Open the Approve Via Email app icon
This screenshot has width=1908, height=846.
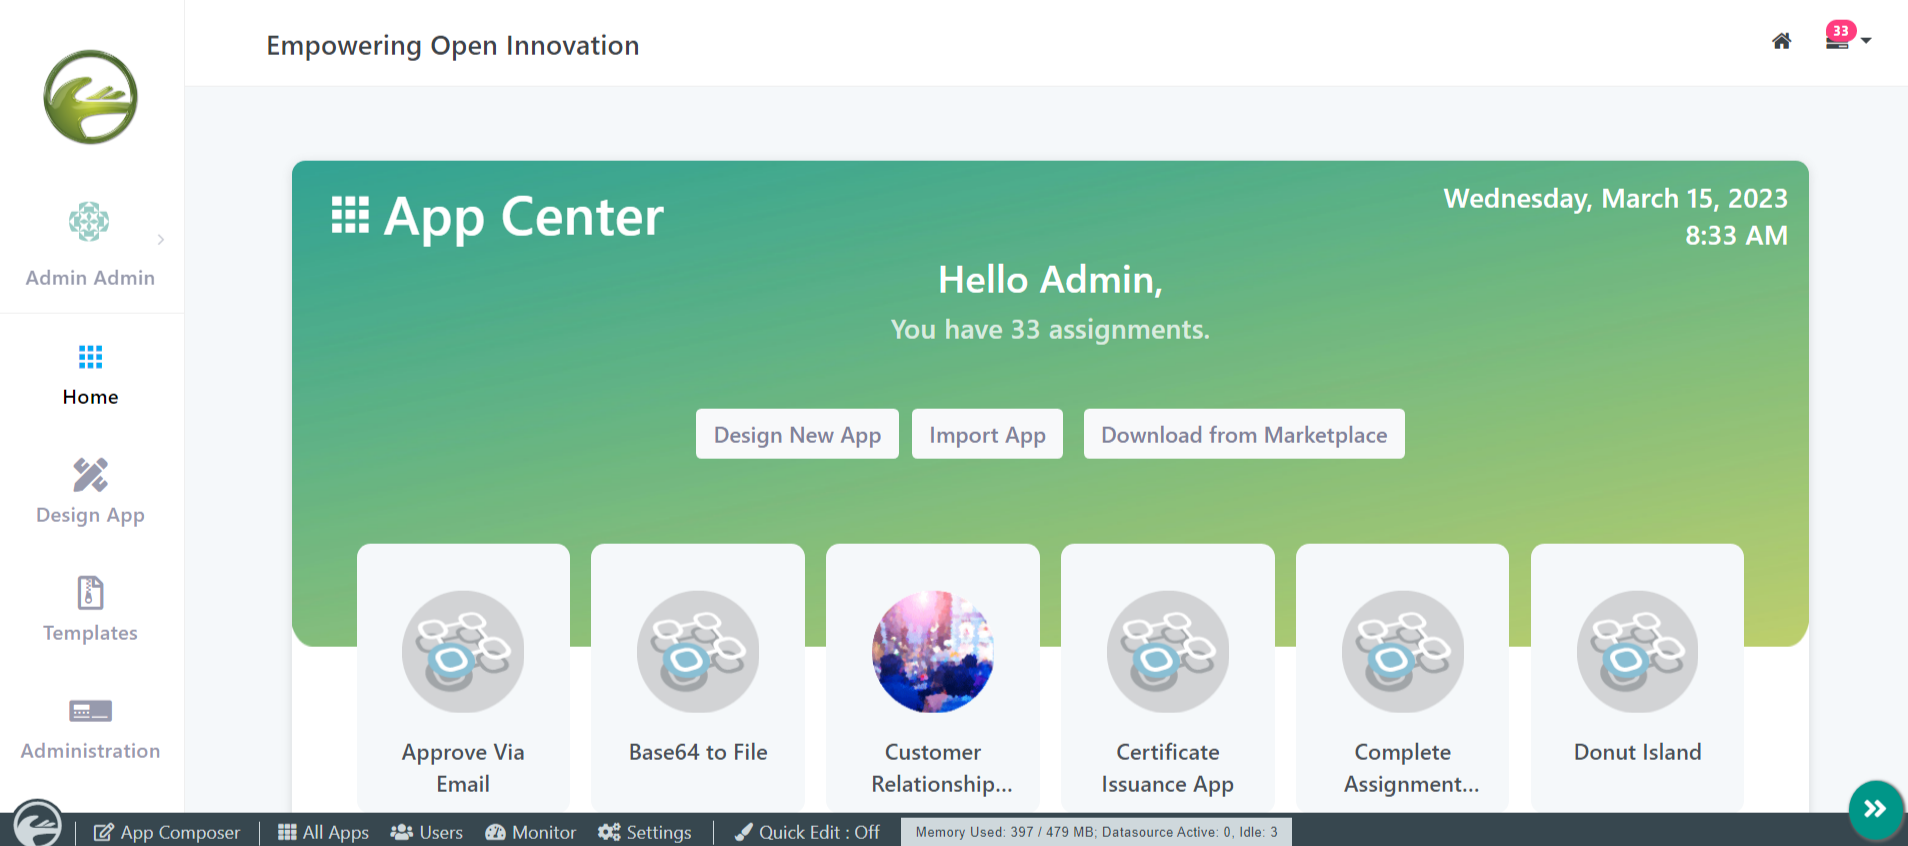tap(463, 652)
